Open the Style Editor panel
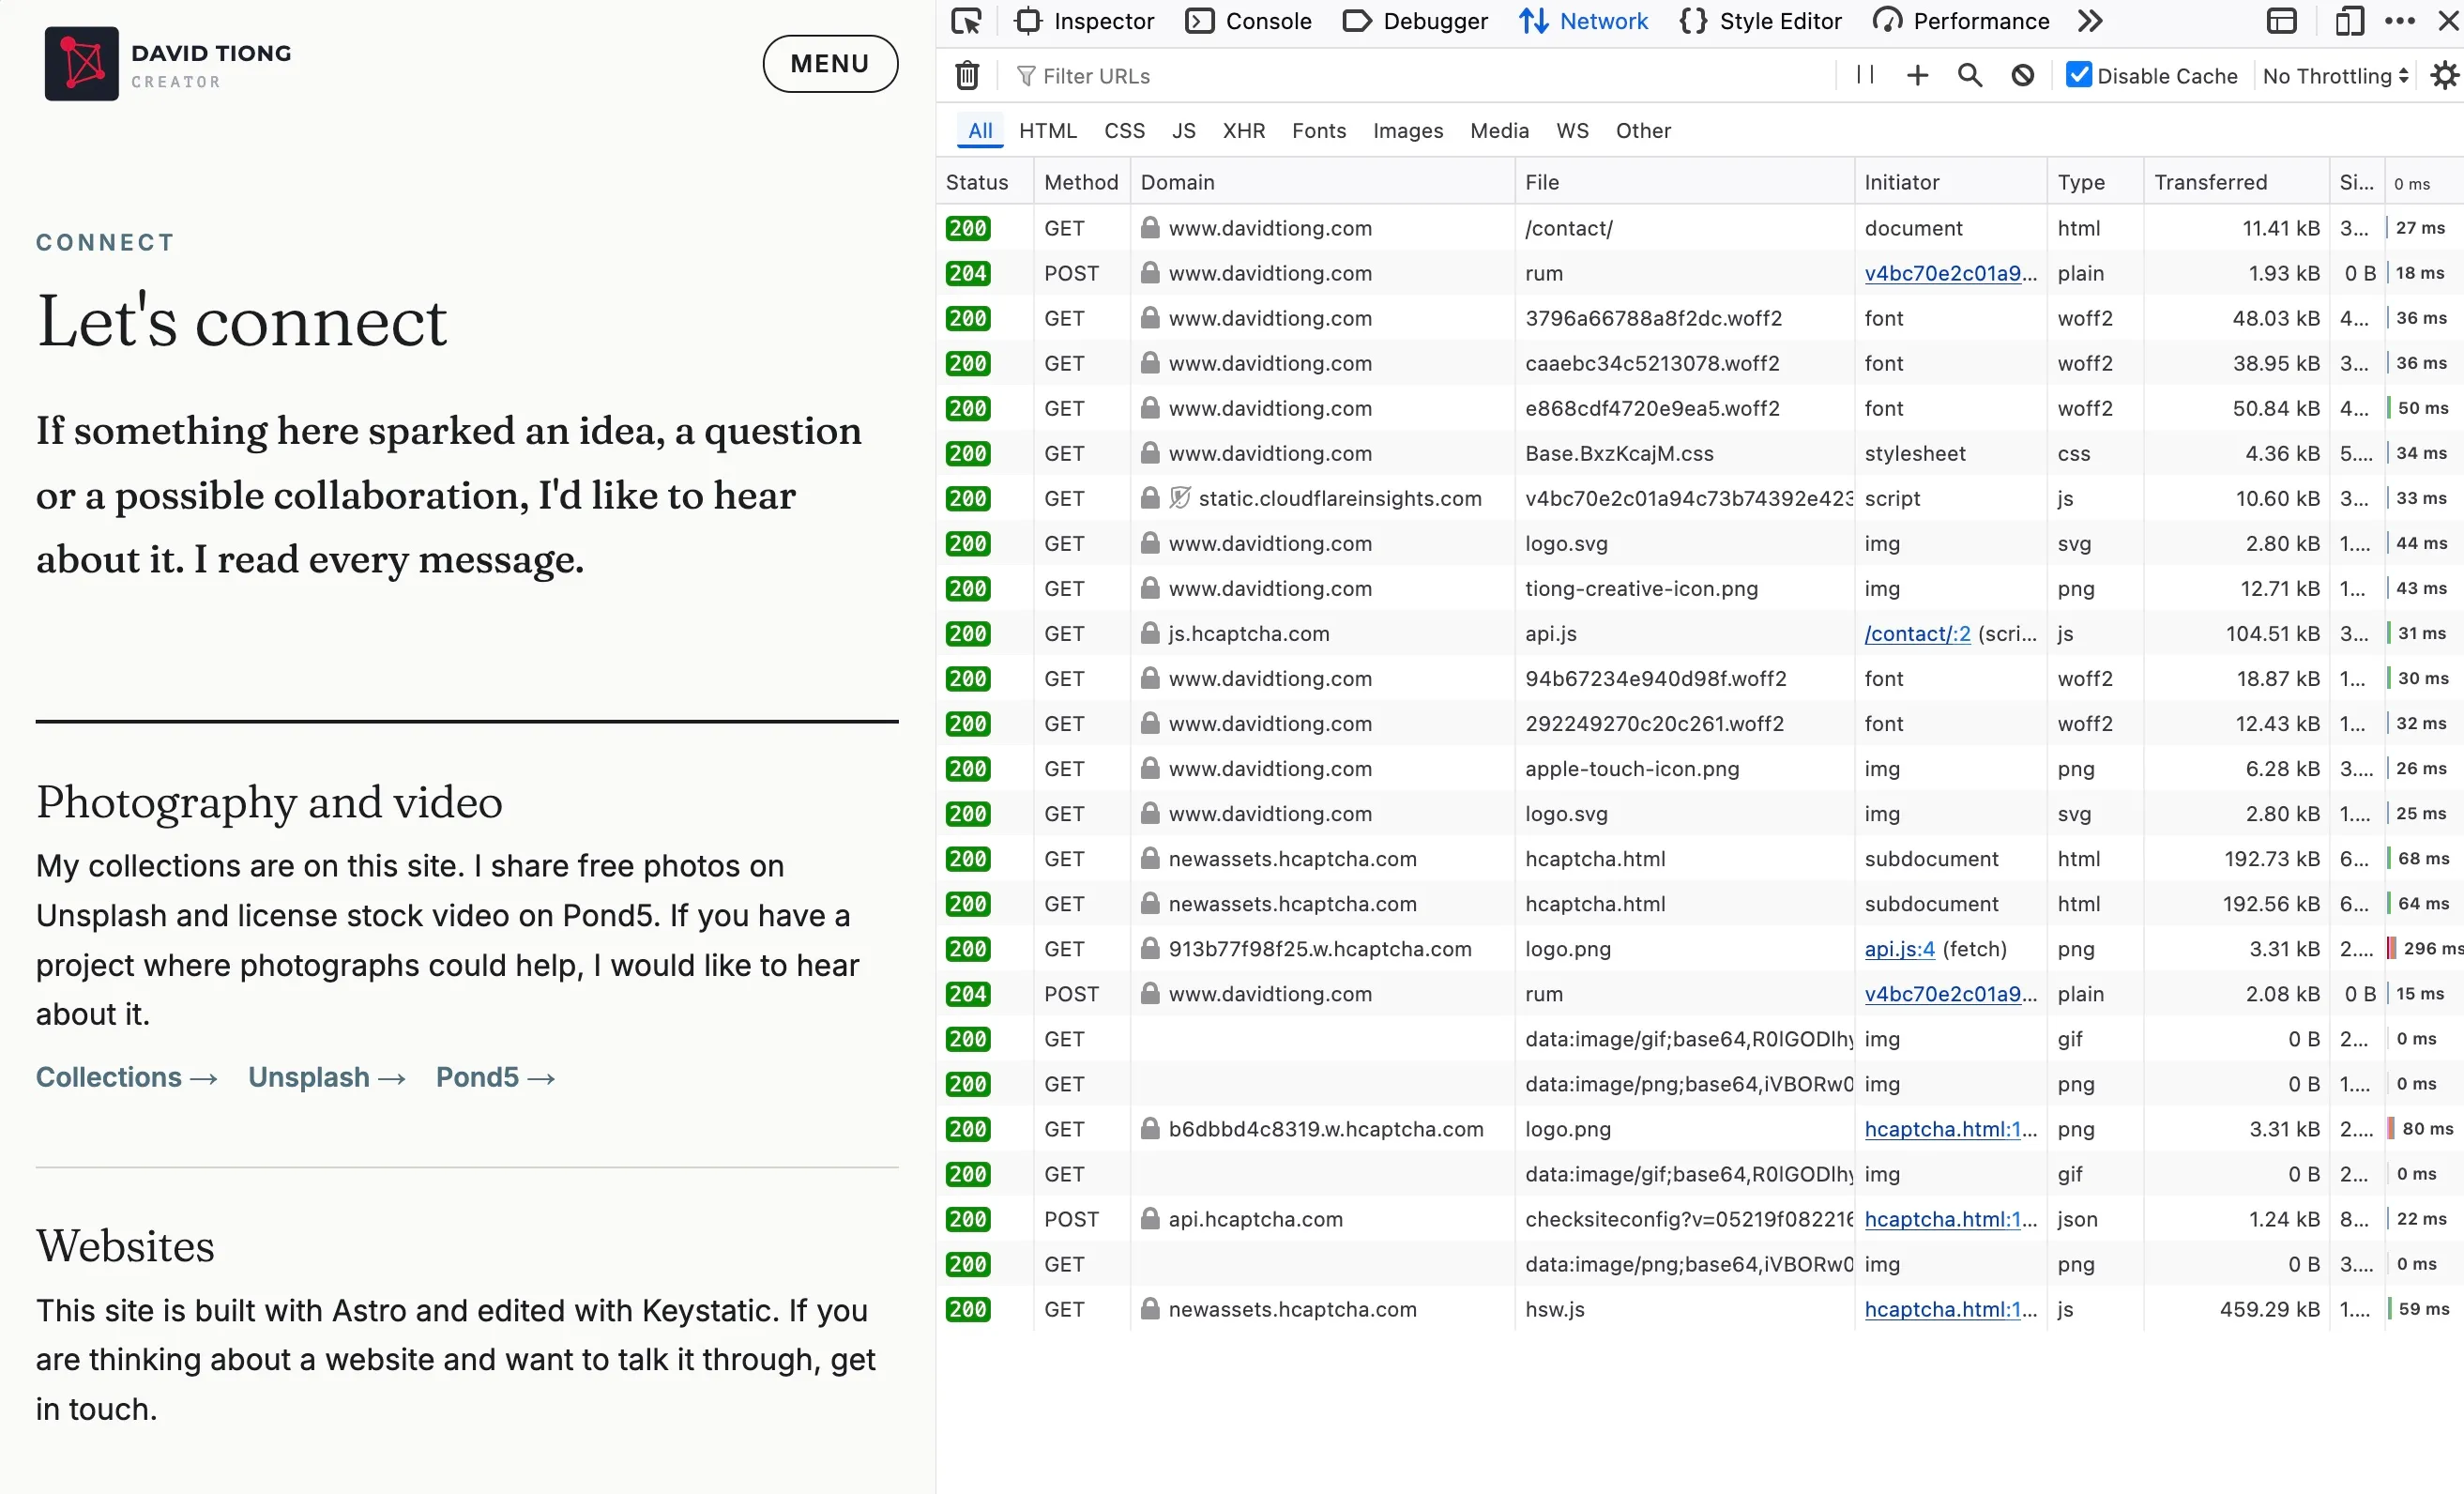Viewport: 2464px width, 1494px height. pyautogui.click(x=1760, y=21)
